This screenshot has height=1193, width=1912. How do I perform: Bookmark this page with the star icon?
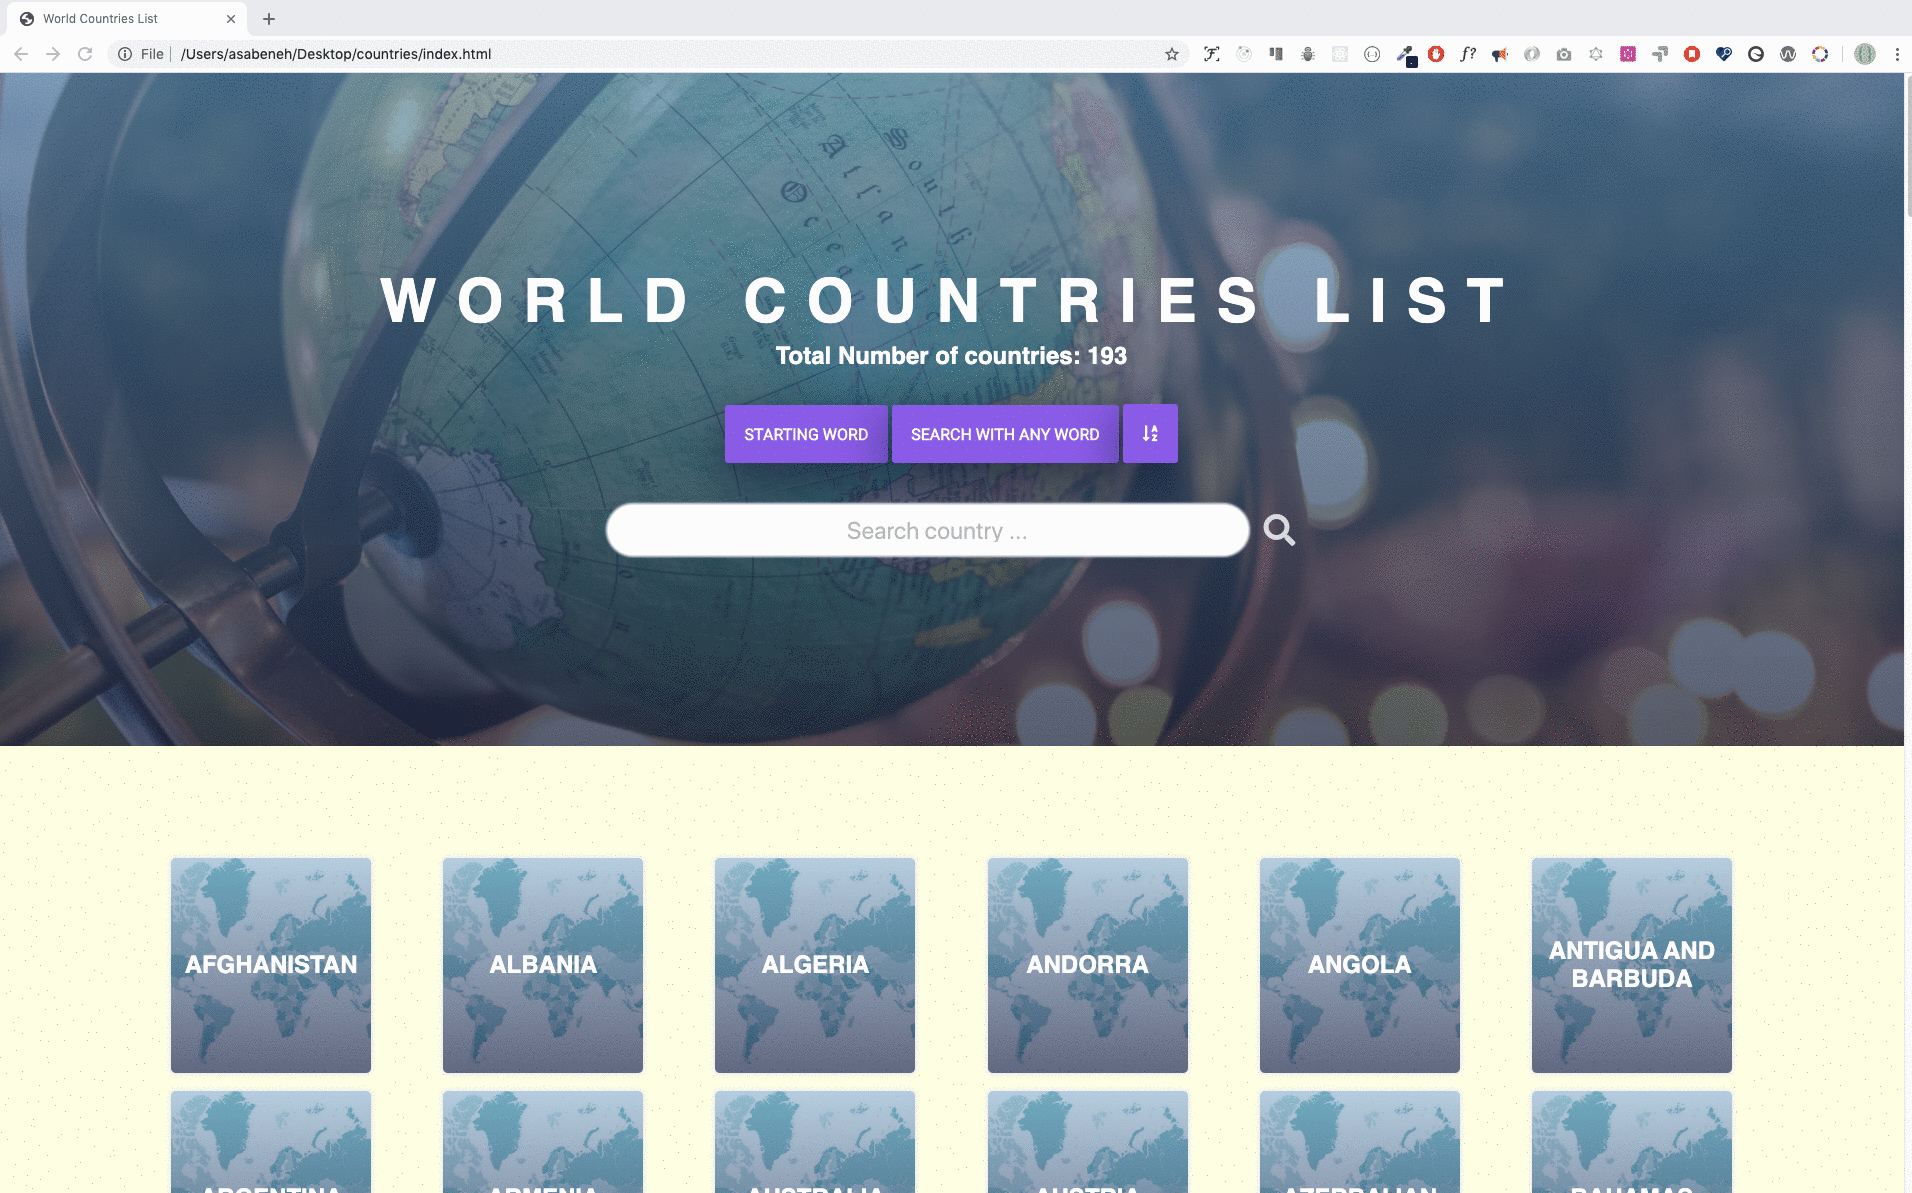pyautogui.click(x=1172, y=54)
